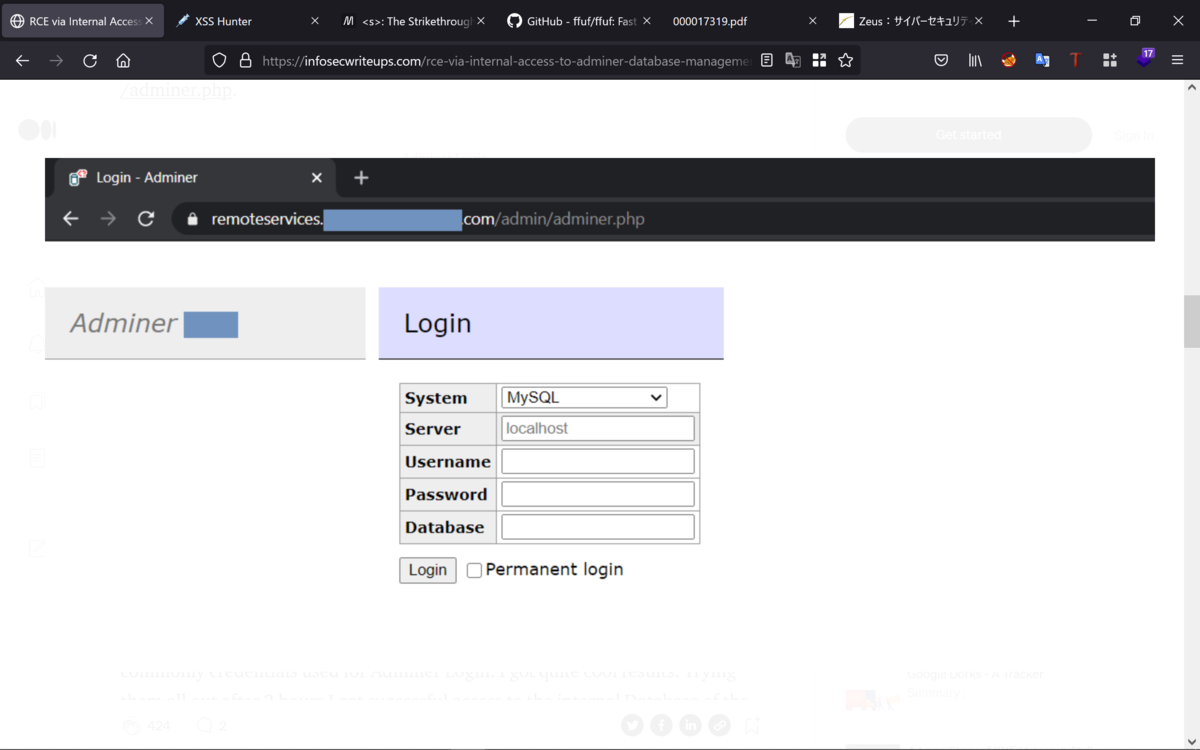Click the QR grid icon in the address bar
The height and width of the screenshot is (750, 1200).
[819, 61]
